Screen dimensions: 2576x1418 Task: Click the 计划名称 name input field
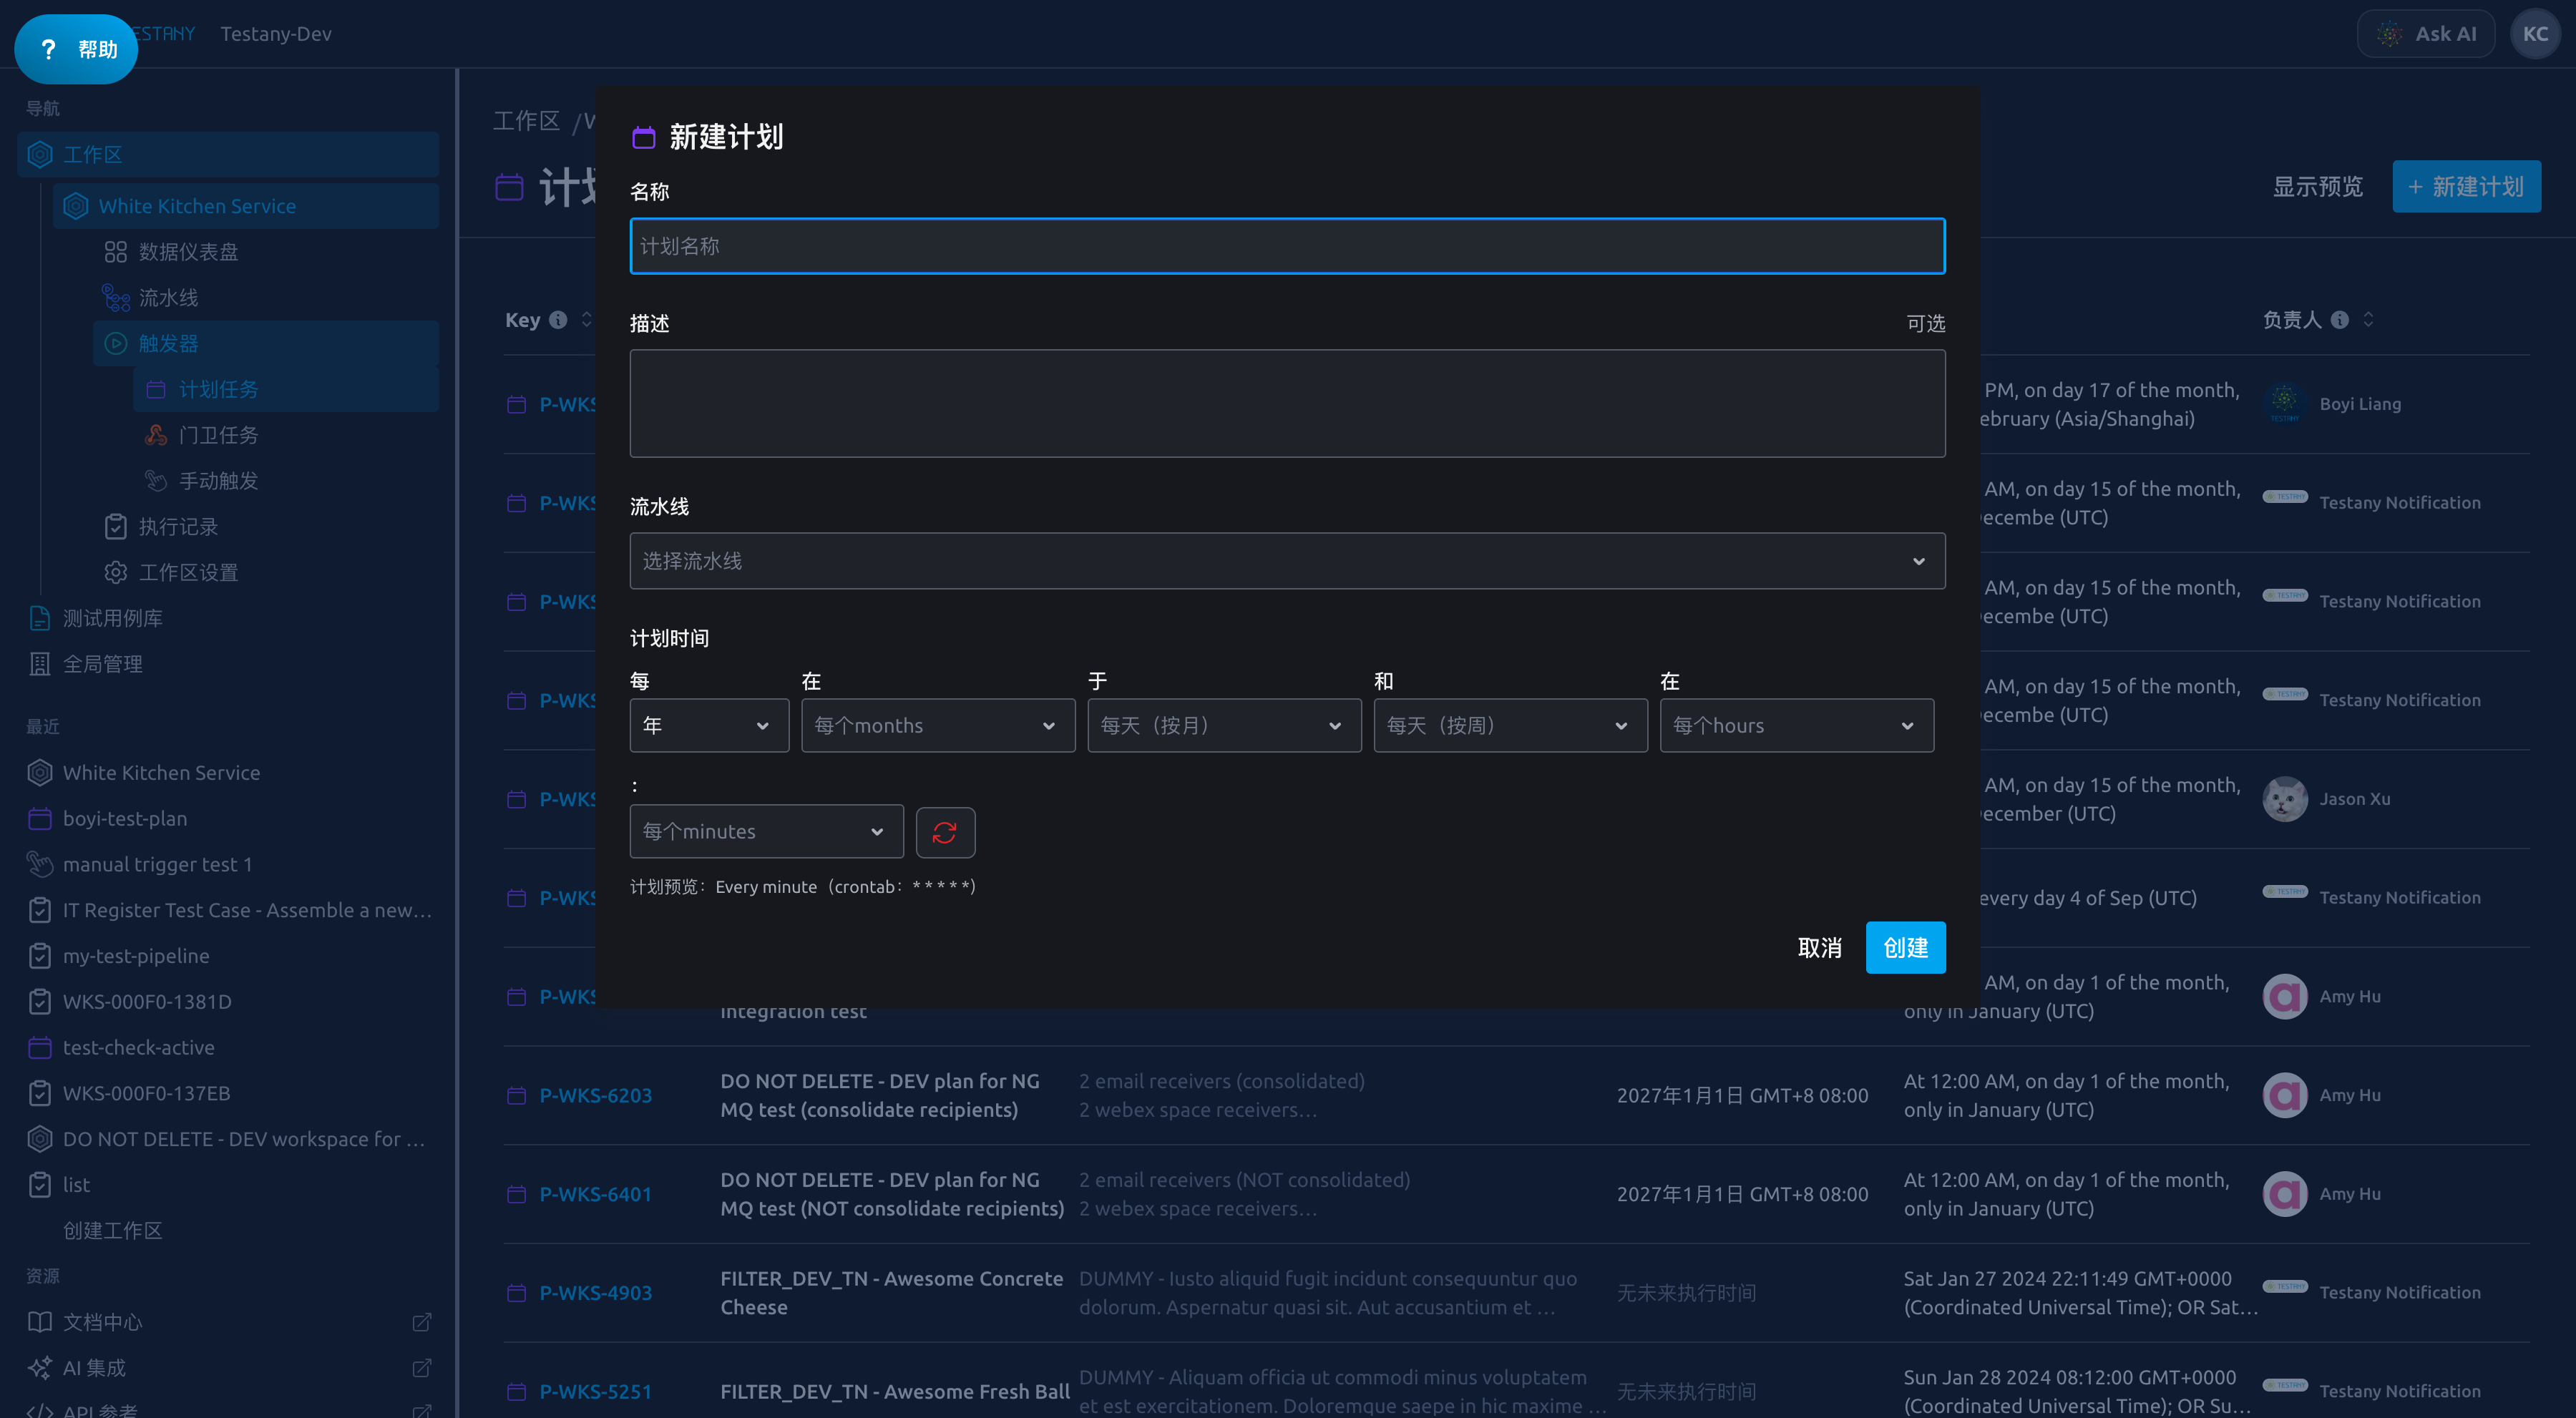pos(1287,246)
